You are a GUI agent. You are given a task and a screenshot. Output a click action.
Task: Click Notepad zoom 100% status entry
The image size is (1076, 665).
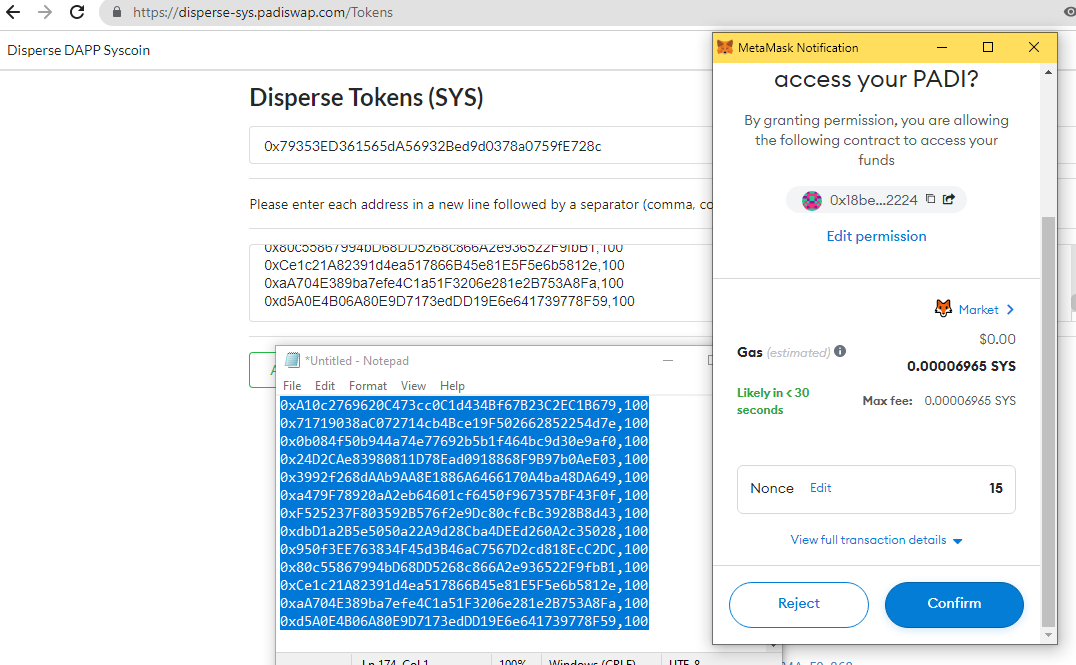coord(513,661)
